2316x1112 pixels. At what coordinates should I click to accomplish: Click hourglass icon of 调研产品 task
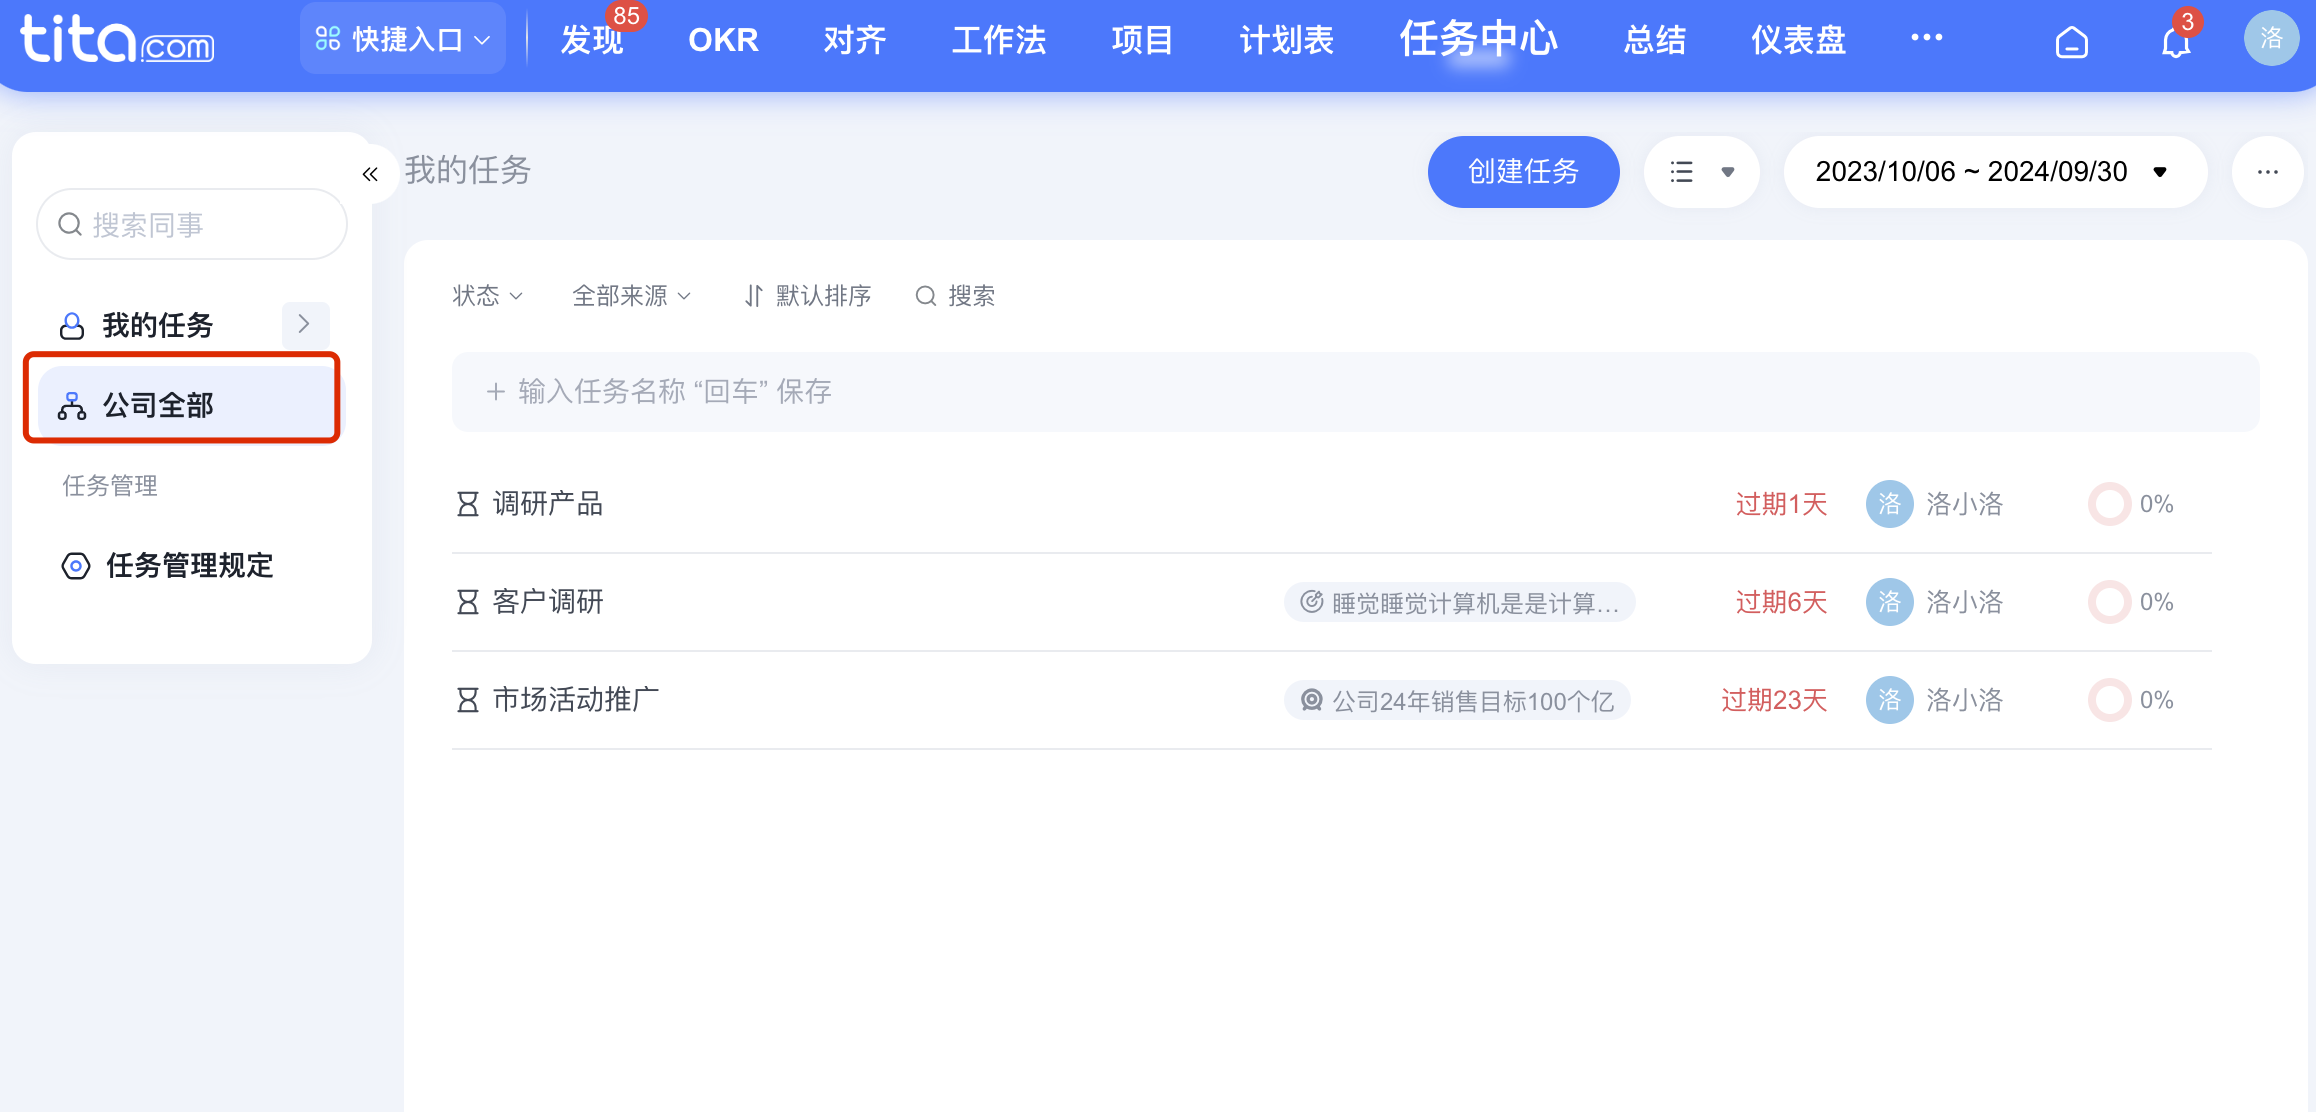click(467, 504)
